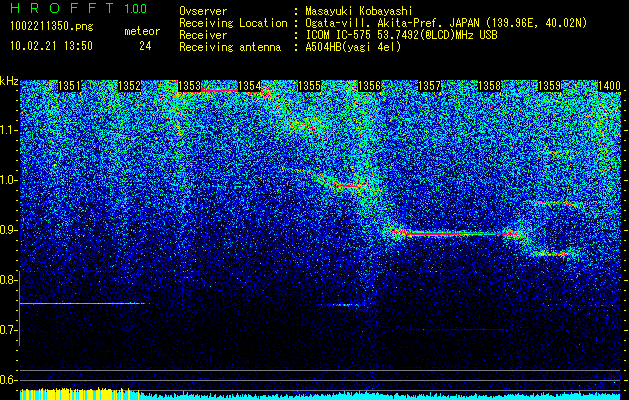Click the 1.0.0 version number
The width and height of the screenshot is (629, 400).
[135, 8]
